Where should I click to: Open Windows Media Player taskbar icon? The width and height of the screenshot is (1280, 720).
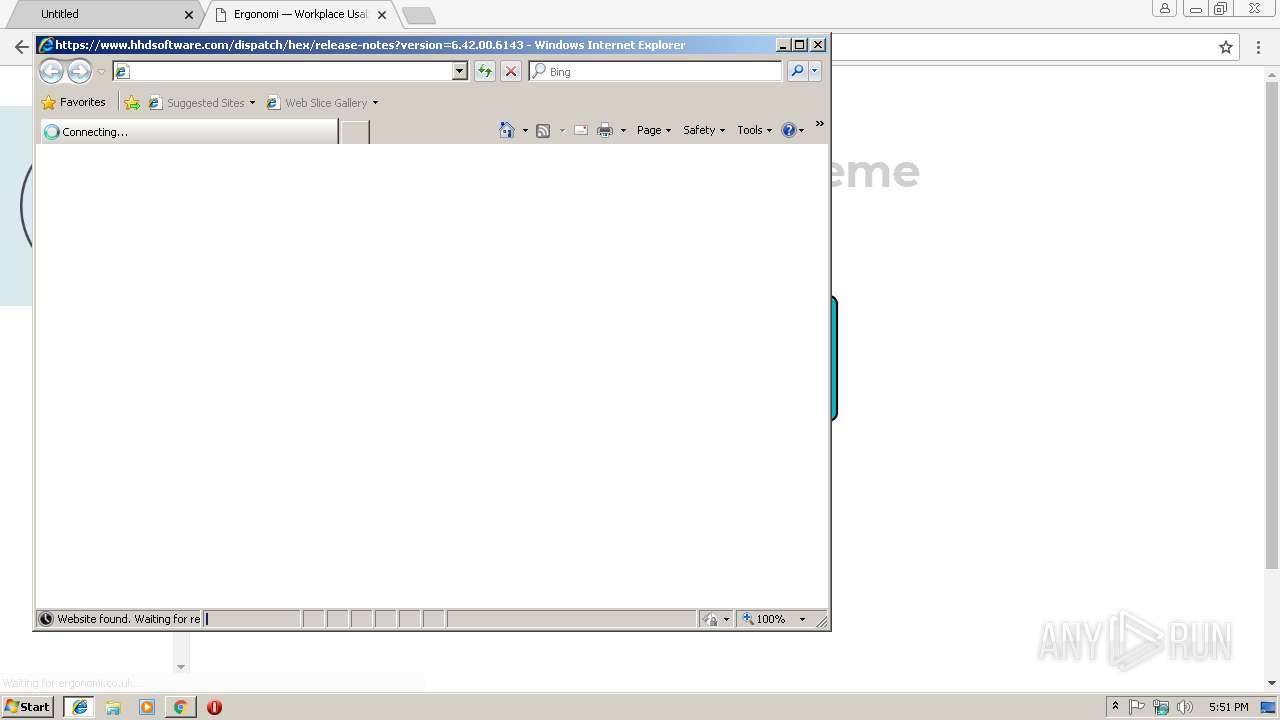click(147, 707)
